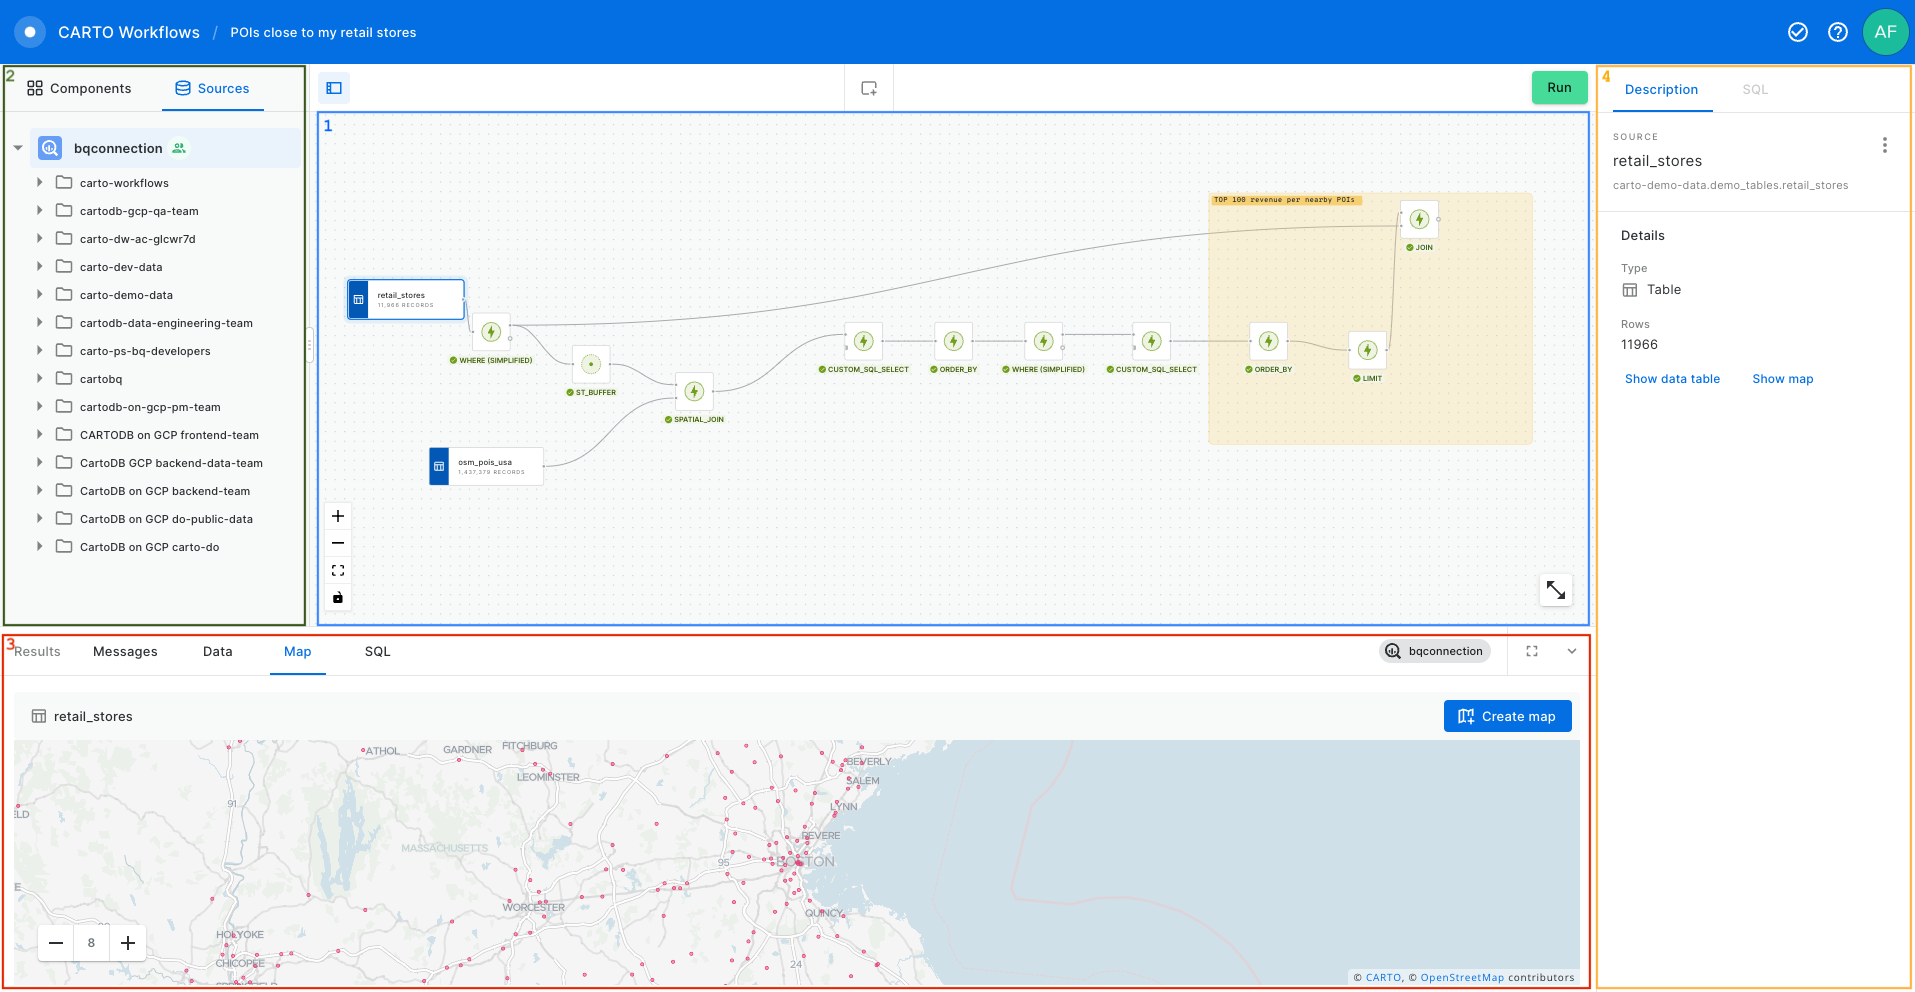Click the fit view icon on canvas
1915x992 pixels.
click(338, 570)
